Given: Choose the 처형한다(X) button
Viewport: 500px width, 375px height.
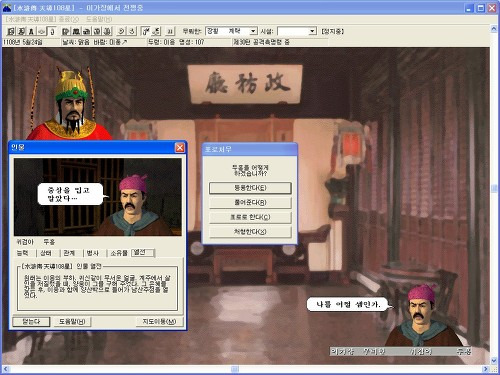Looking at the screenshot, I should click(250, 232).
